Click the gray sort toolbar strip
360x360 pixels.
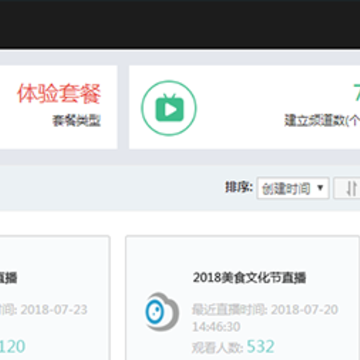click(x=180, y=188)
